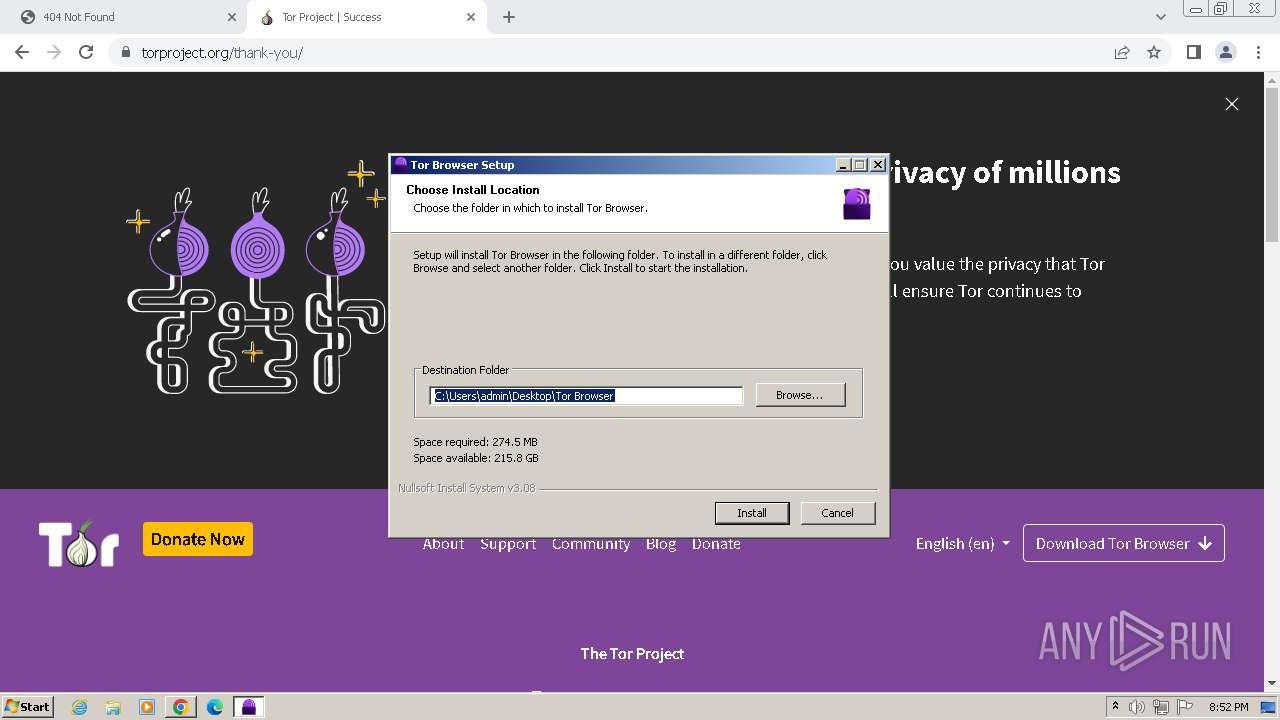
Task: Open the Support footer link
Action: (x=508, y=544)
